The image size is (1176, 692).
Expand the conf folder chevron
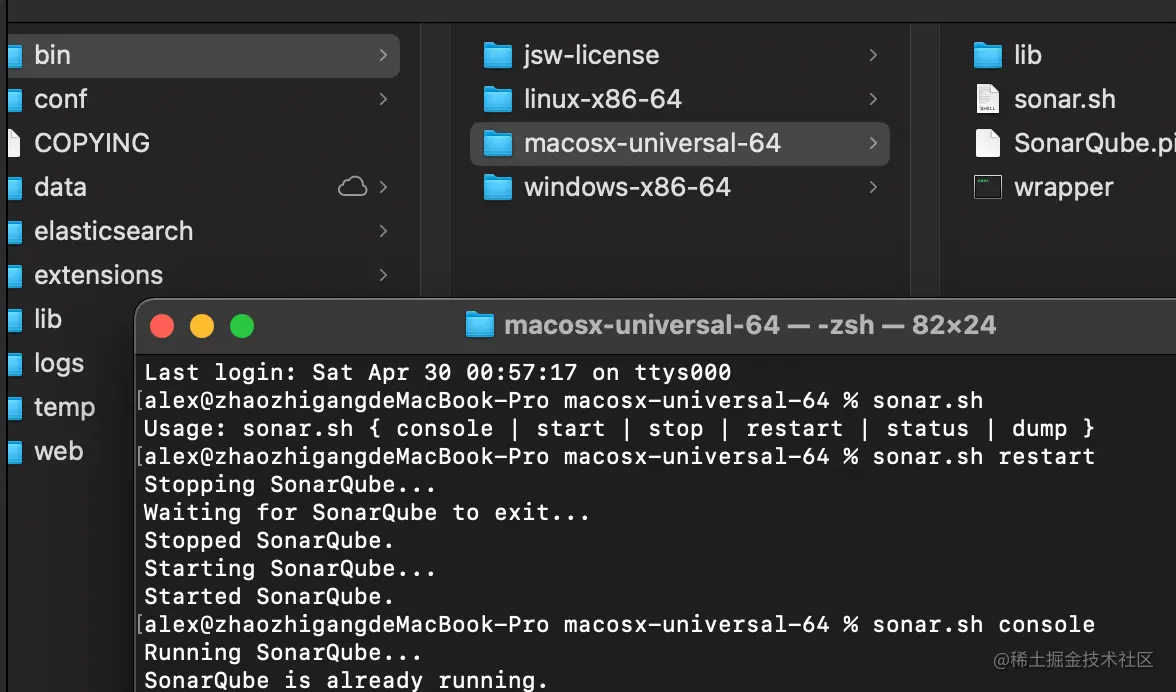coord(383,99)
